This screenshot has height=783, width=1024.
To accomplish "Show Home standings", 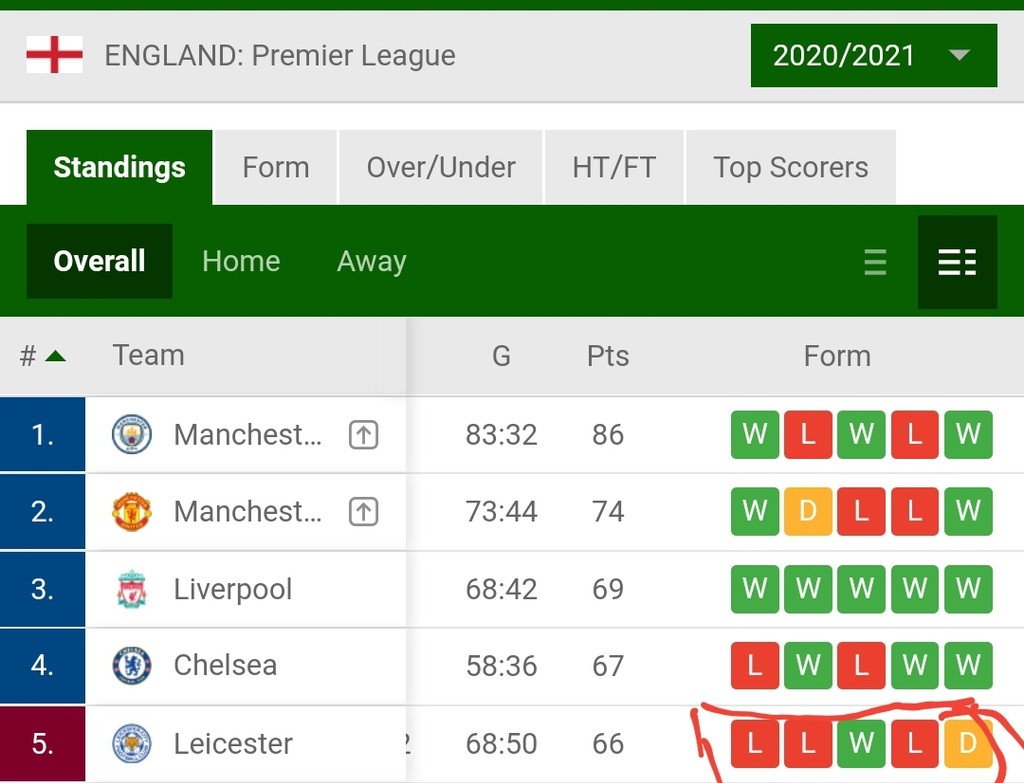I will point(241,261).
